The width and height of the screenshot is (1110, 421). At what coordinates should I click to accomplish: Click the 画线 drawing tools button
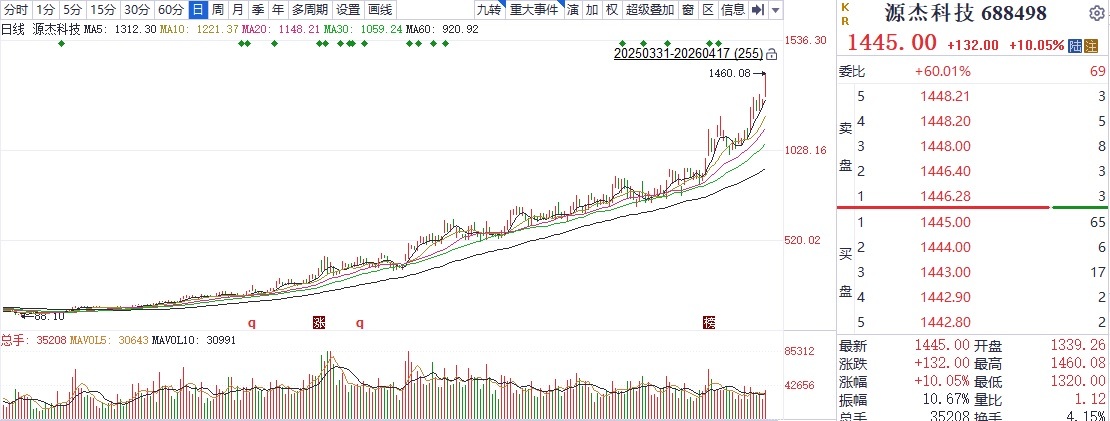[380, 10]
